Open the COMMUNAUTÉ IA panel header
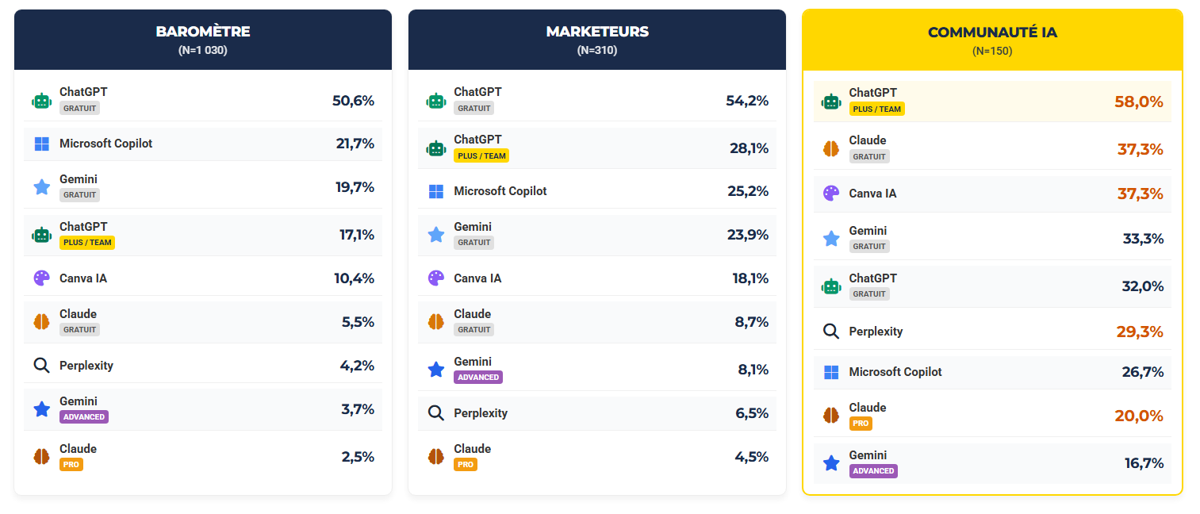 point(992,39)
